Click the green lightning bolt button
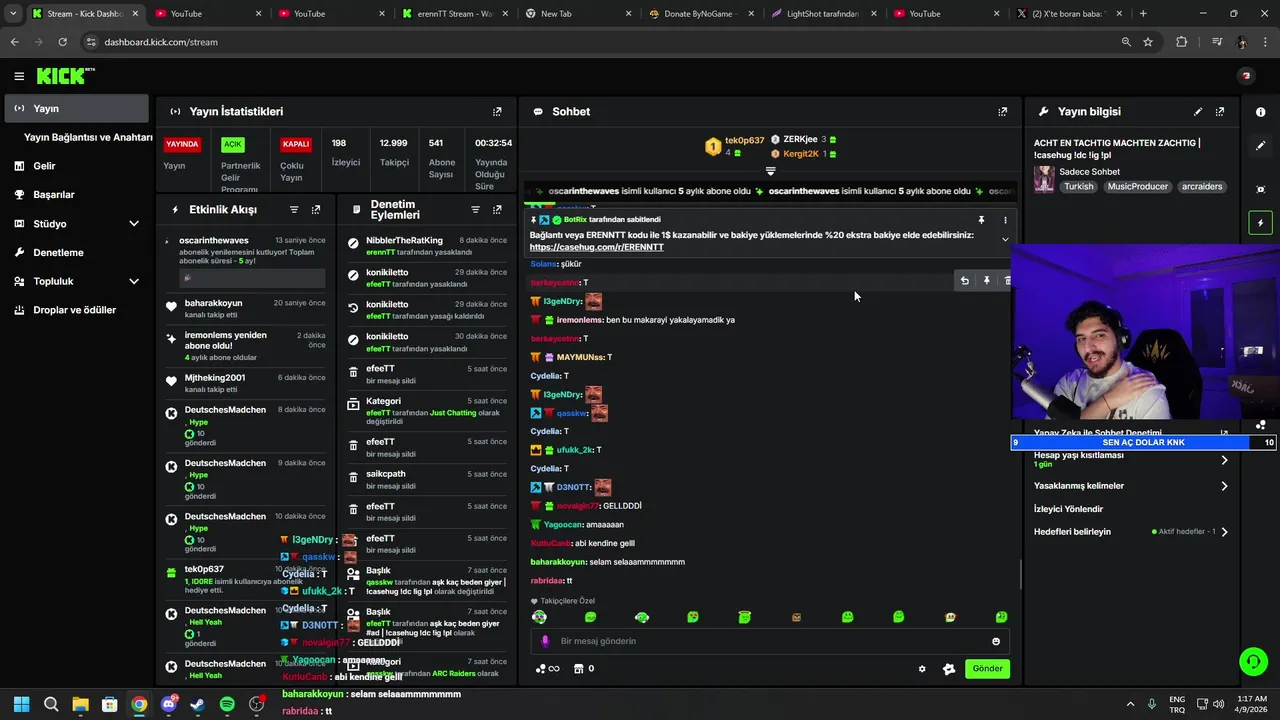1280x720 pixels. click(x=1260, y=223)
